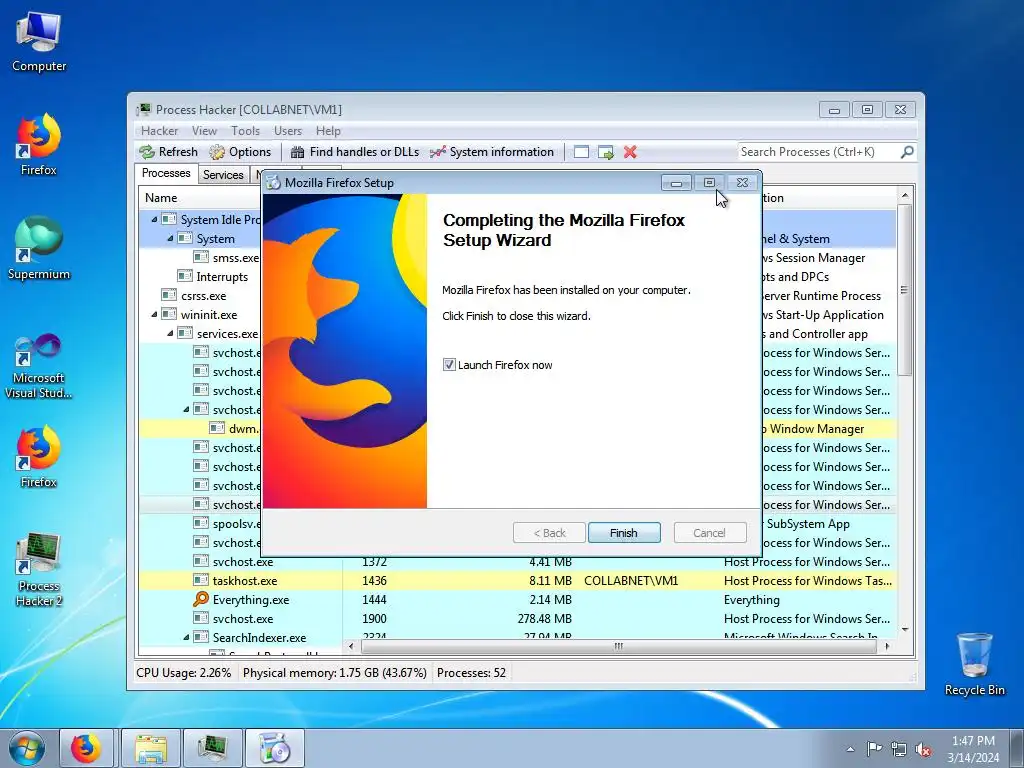
Task: Click the disabled Back button
Action: coord(549,533)
